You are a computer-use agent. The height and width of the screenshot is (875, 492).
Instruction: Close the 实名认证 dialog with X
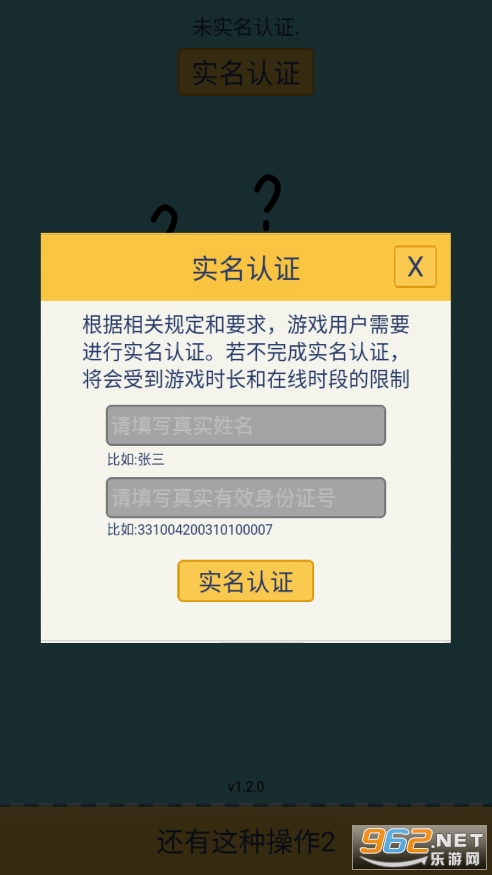pos(415,267)
